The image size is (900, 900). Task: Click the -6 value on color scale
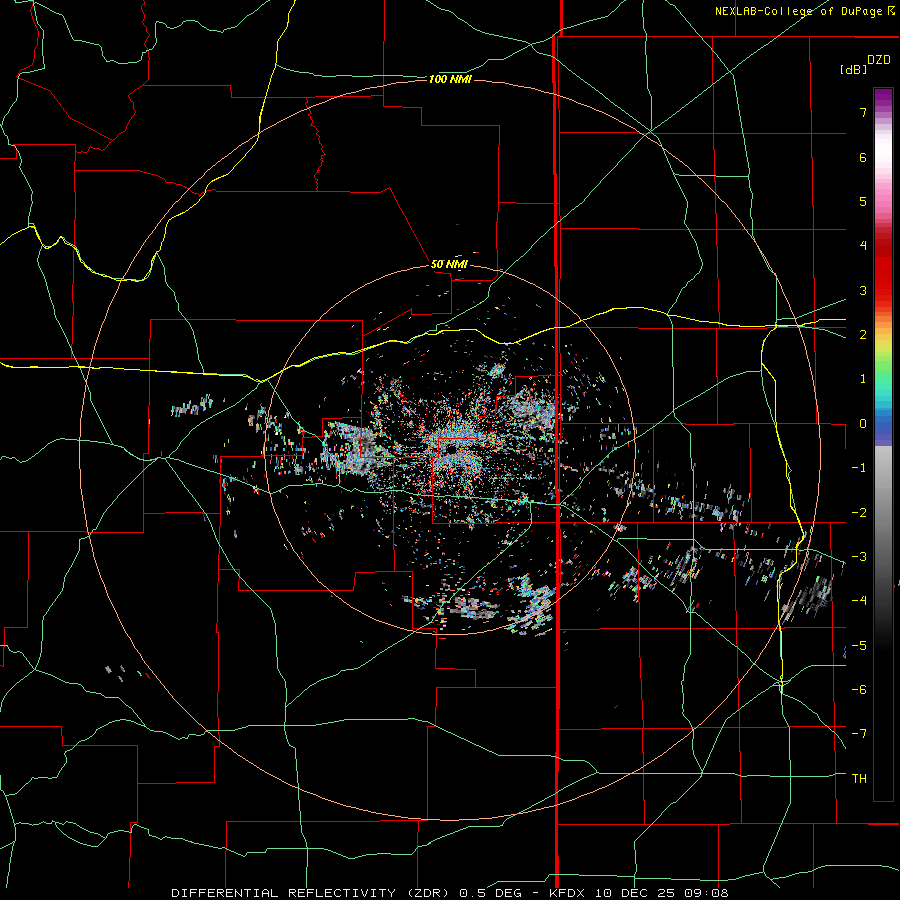pos(859,689)
